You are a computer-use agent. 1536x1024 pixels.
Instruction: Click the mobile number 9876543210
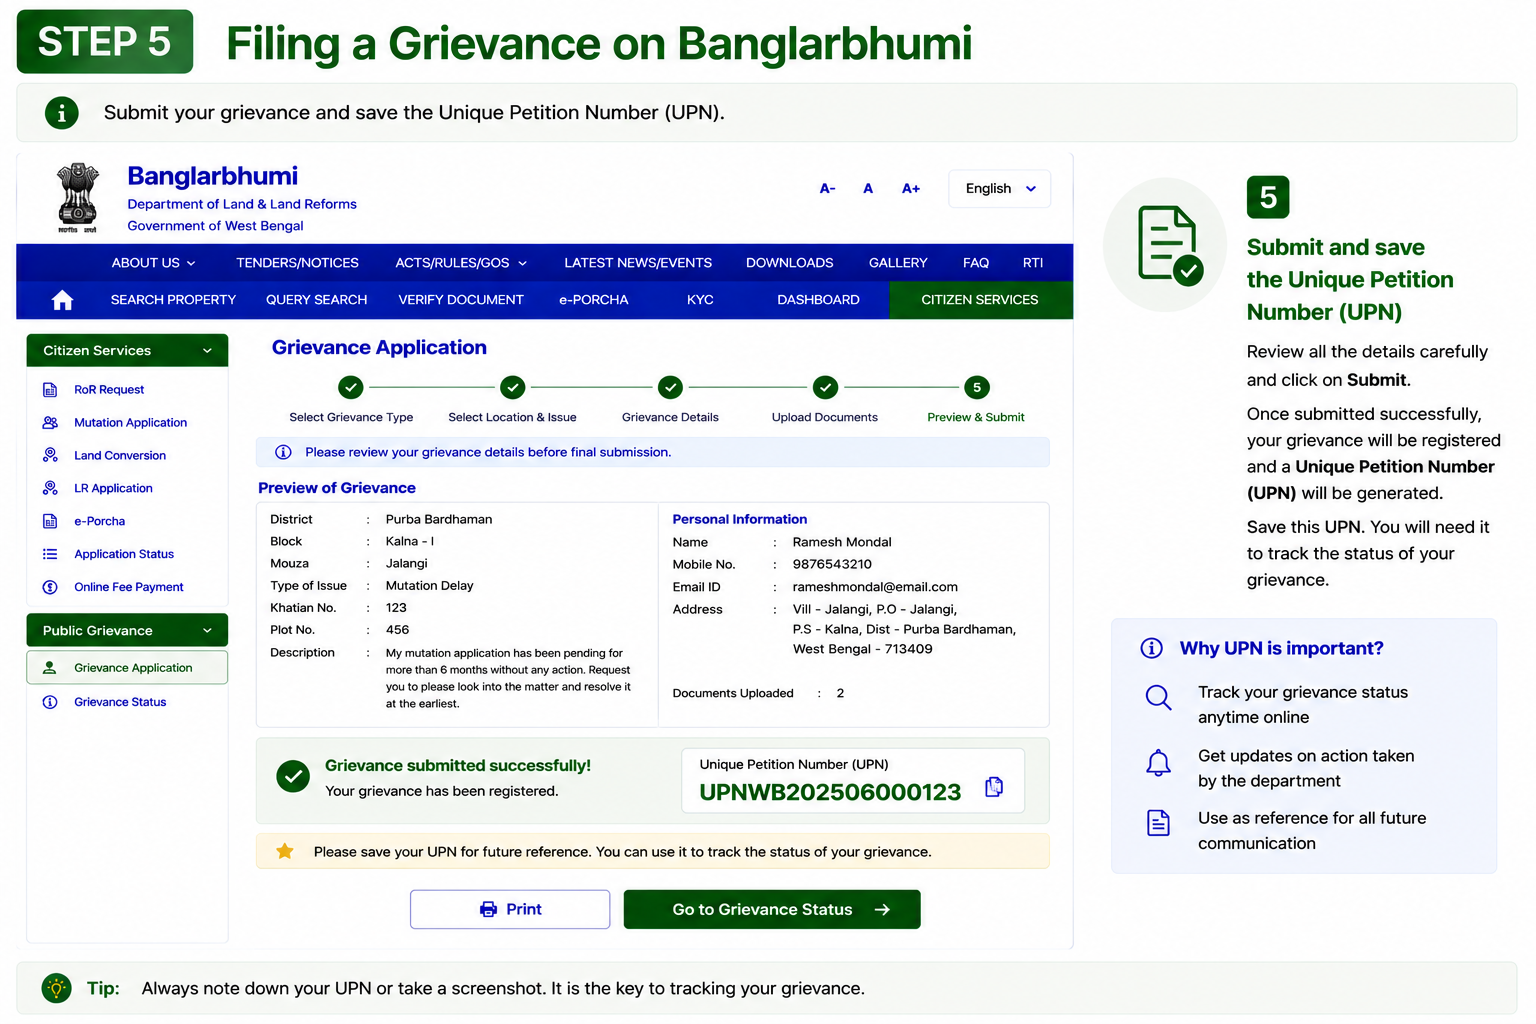tap(832, 564)
